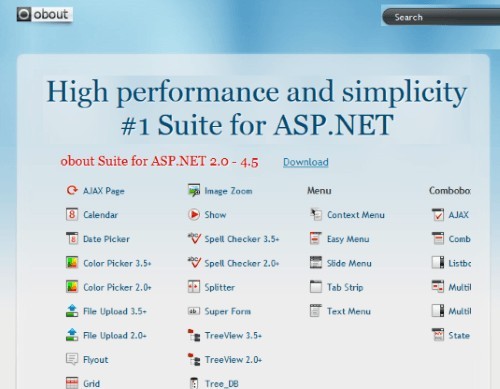Viewport: 500px width, 389px height.
Task: Open the Flyout link
Action: (x=96, y=360)
